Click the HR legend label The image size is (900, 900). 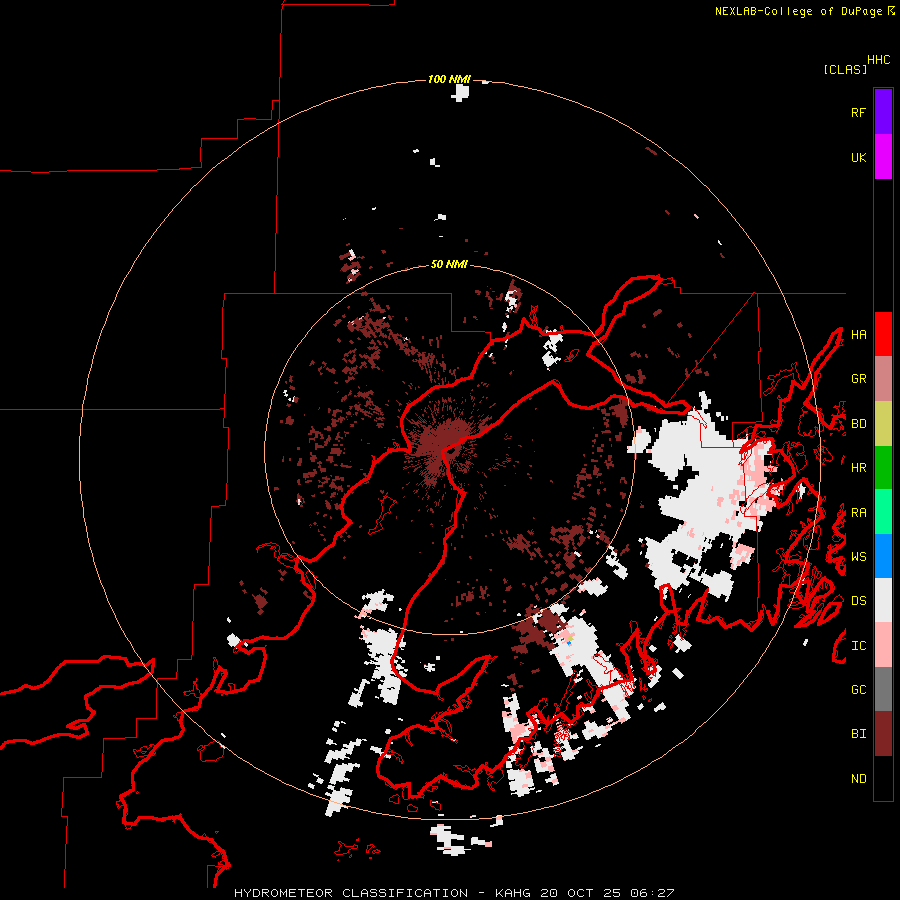pos(858,468)
